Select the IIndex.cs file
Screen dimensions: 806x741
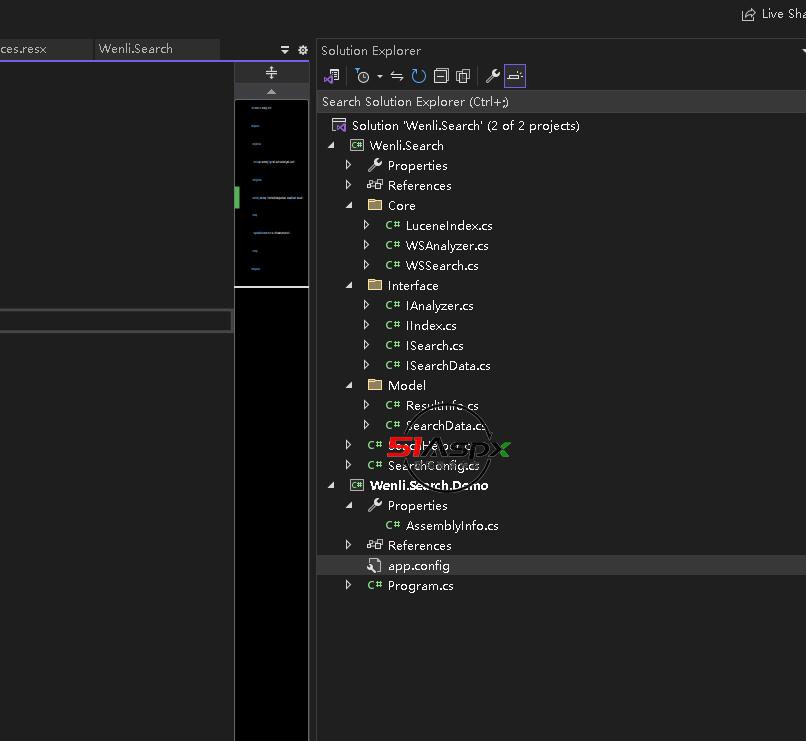click(431, 326)
